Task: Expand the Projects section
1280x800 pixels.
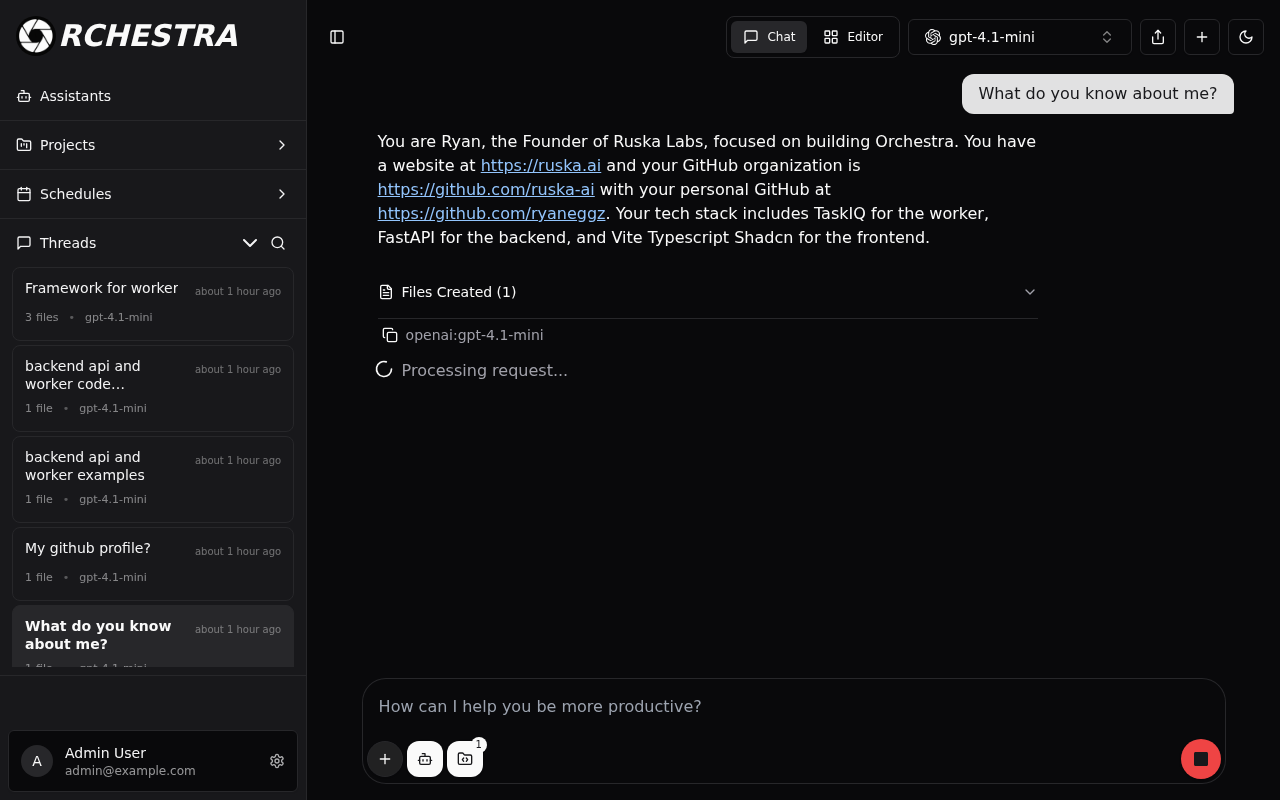Action: coord(153,145)
